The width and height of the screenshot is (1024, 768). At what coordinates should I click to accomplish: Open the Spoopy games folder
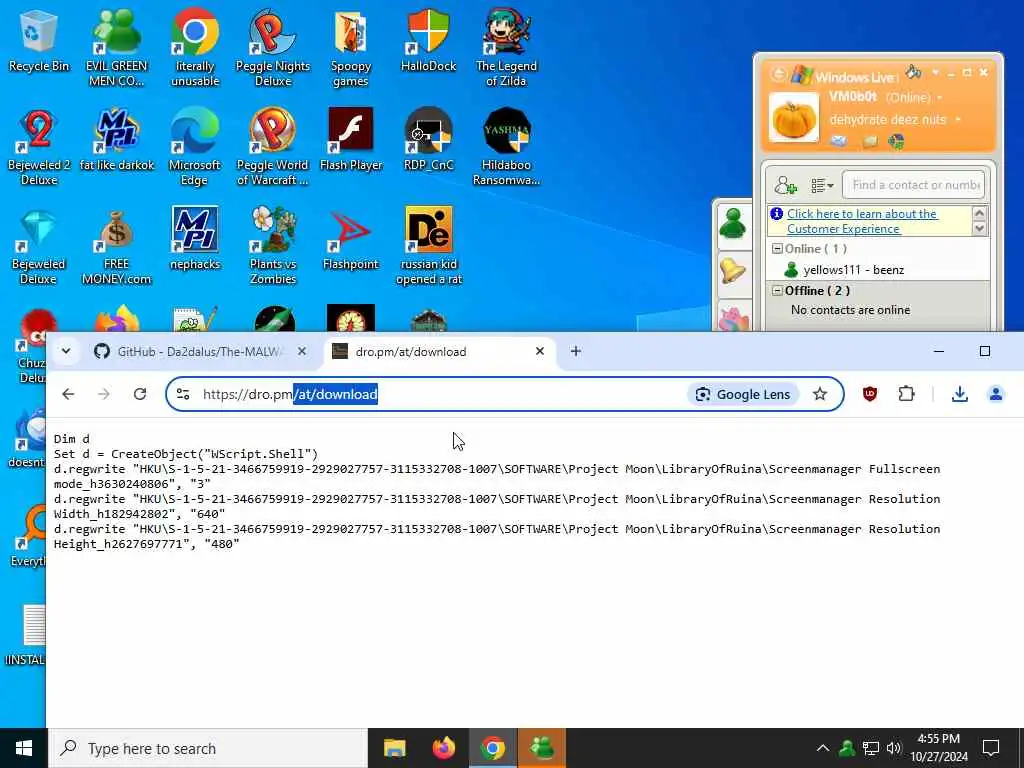pos(351,48)
